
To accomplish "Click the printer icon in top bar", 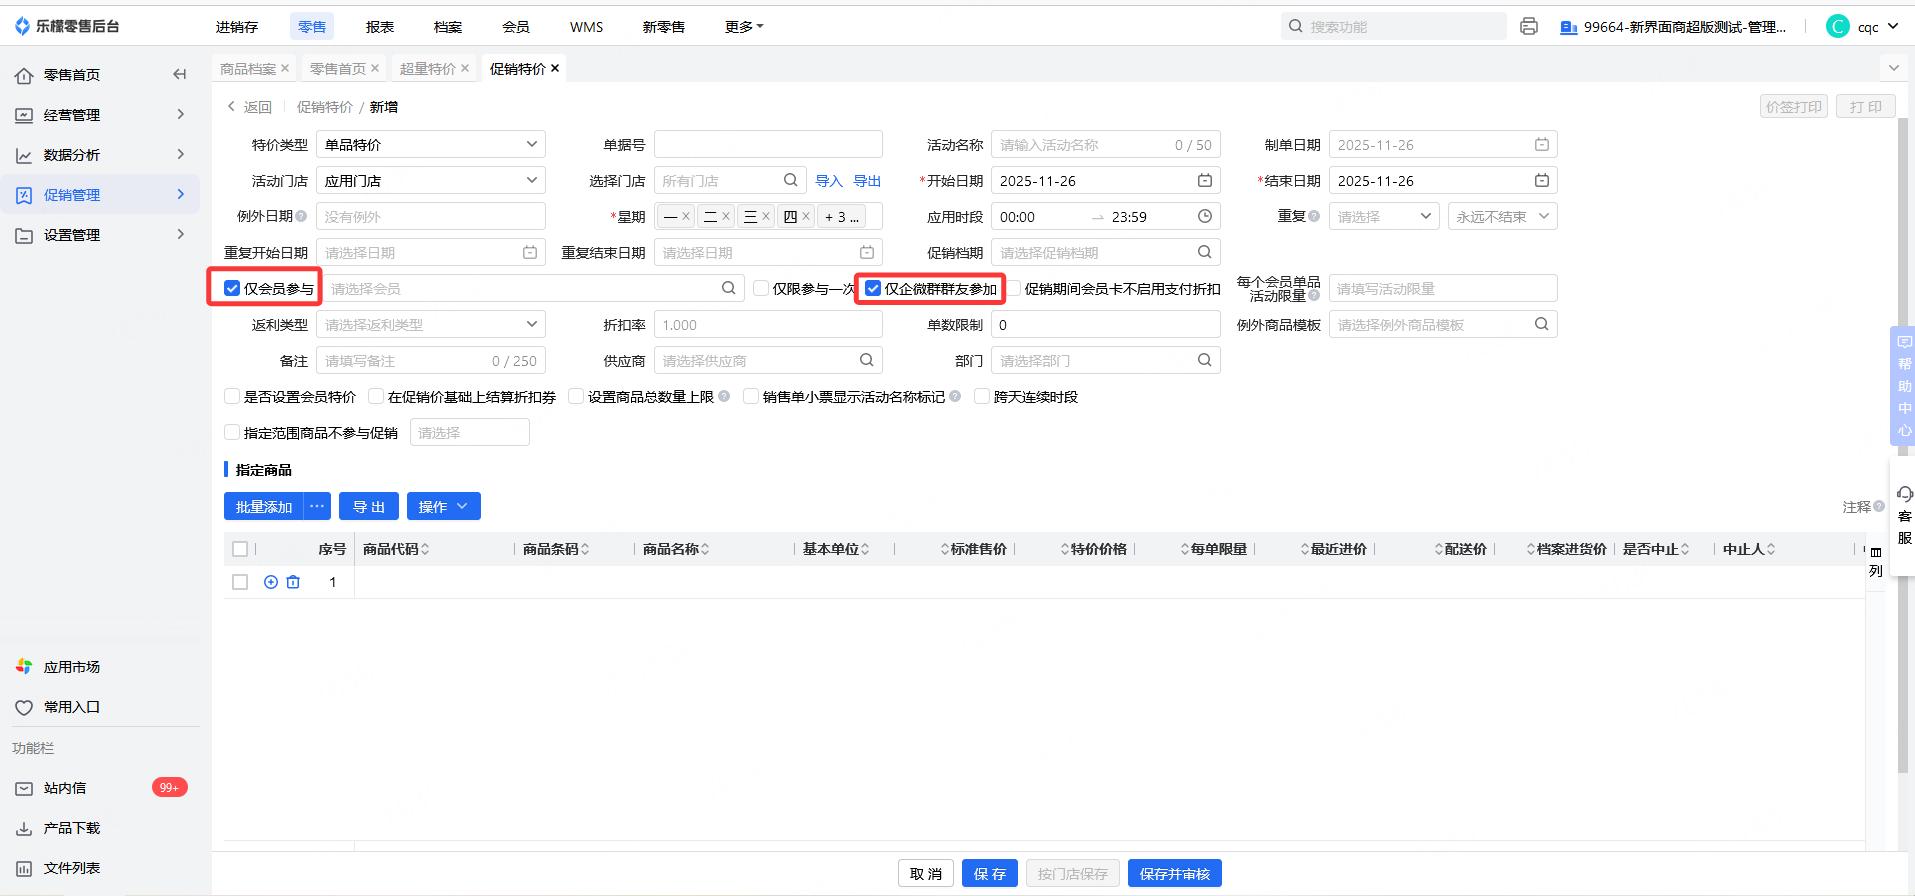I will (x=1528, y=27).
